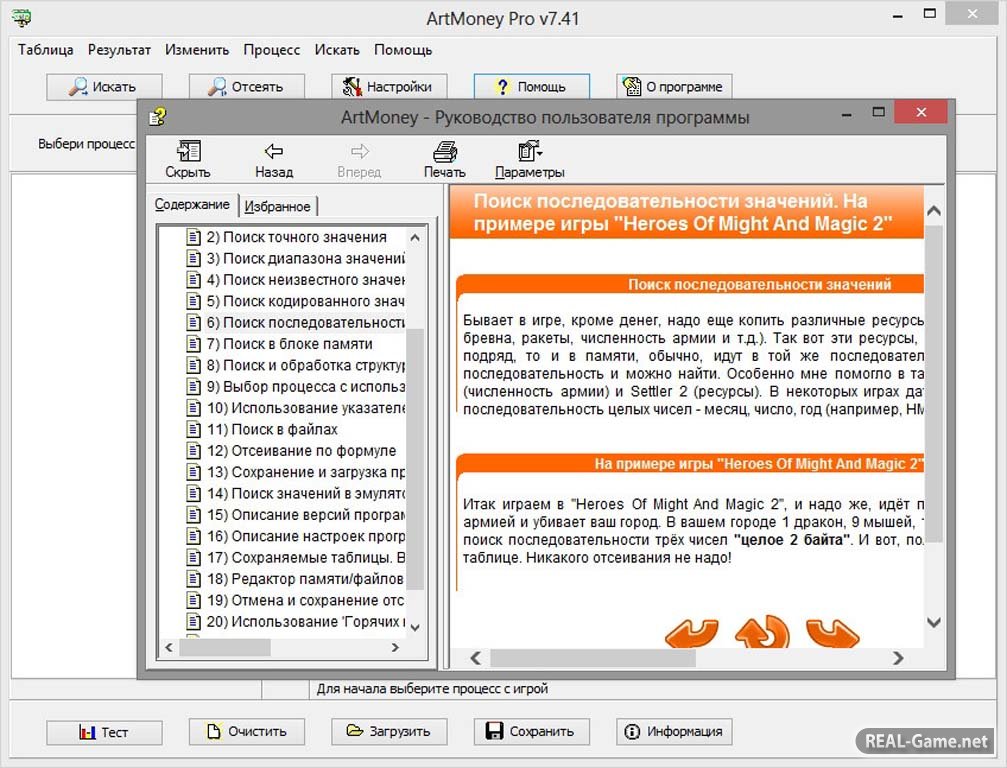This screenshot has height=768, width=1007.
Task: Click the Скрыть (Hide) icon in help toolbar
Action: 187,153
